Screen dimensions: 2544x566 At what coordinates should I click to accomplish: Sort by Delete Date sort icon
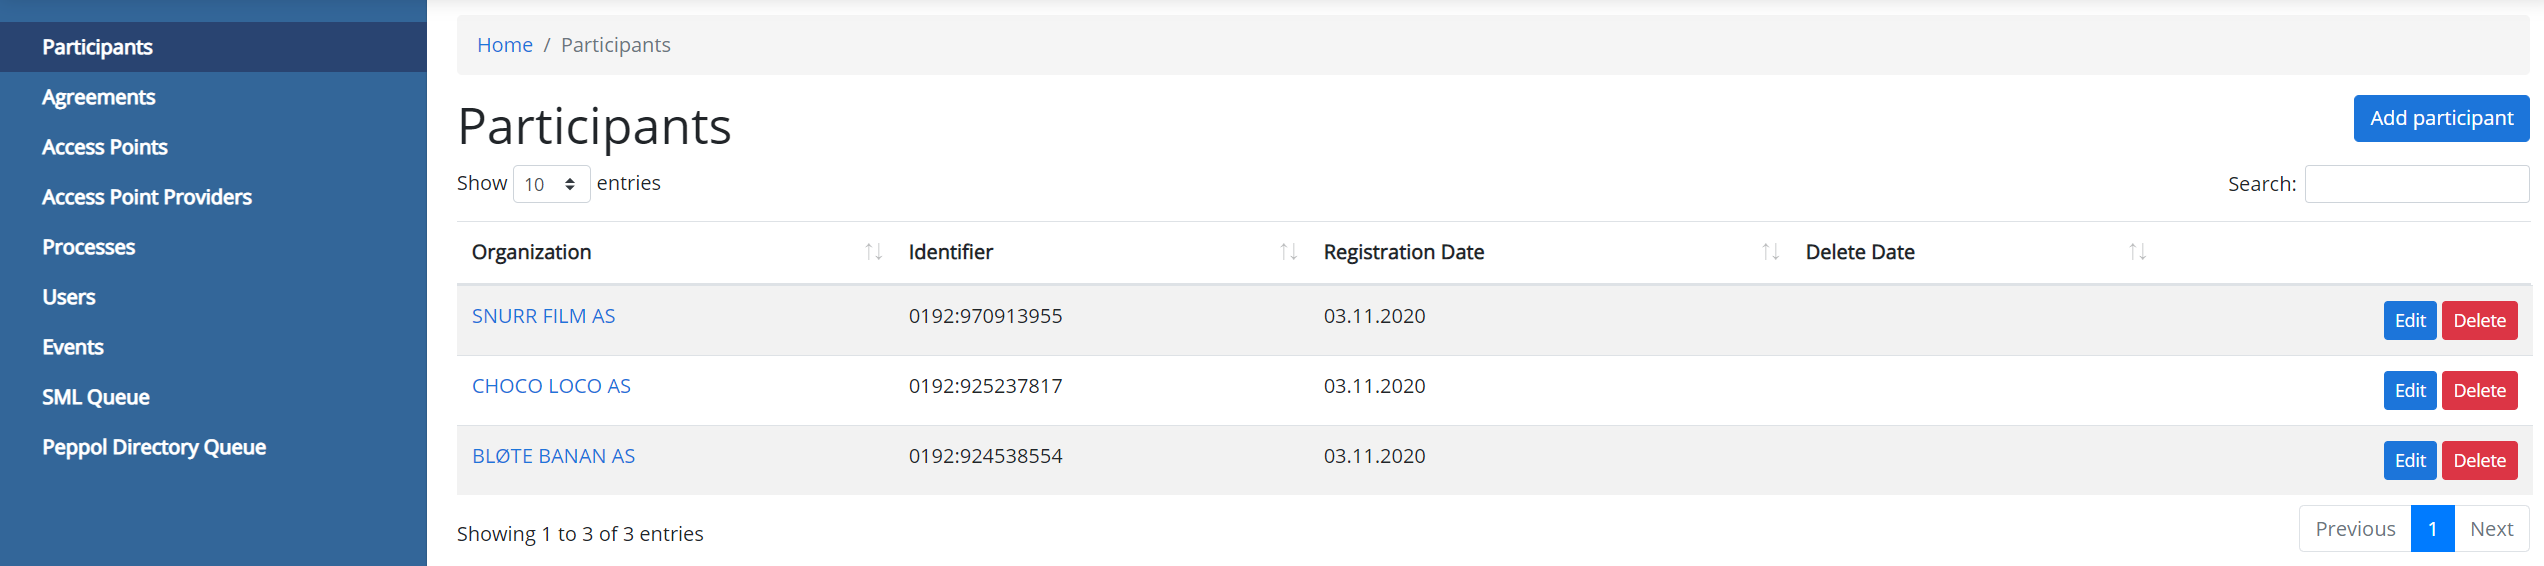coord(2137,252)
